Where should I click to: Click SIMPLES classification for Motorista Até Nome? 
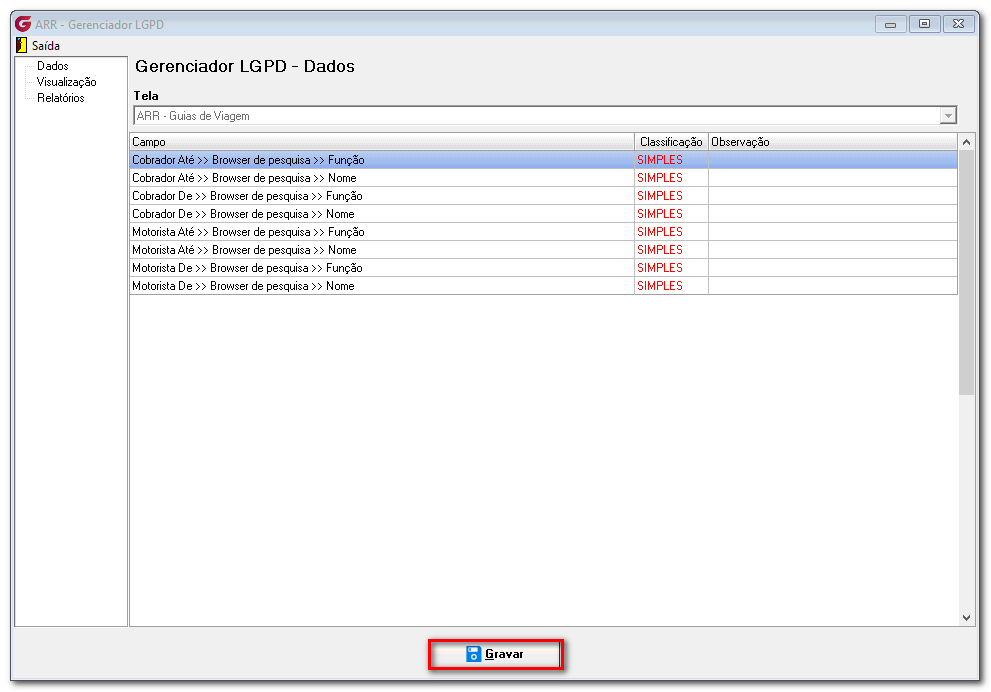(660, 250)
